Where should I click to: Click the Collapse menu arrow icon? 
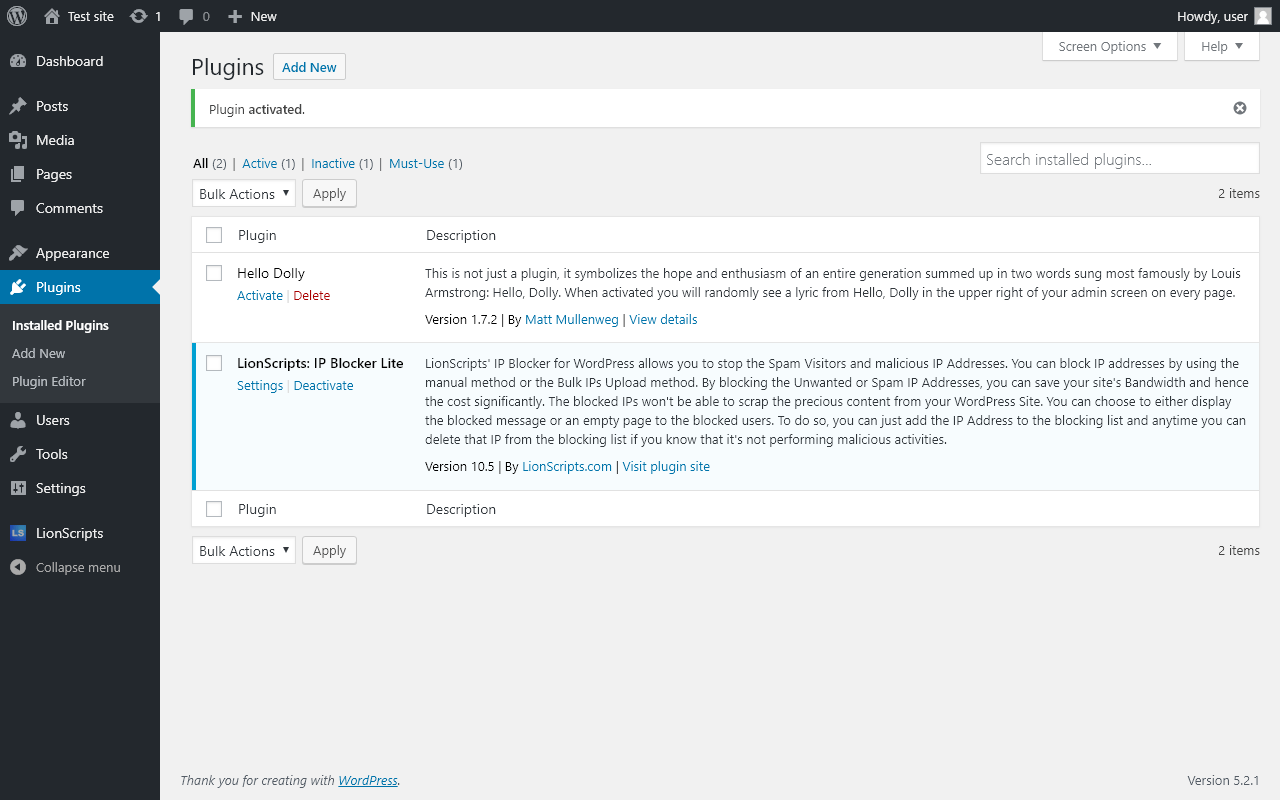18,567
